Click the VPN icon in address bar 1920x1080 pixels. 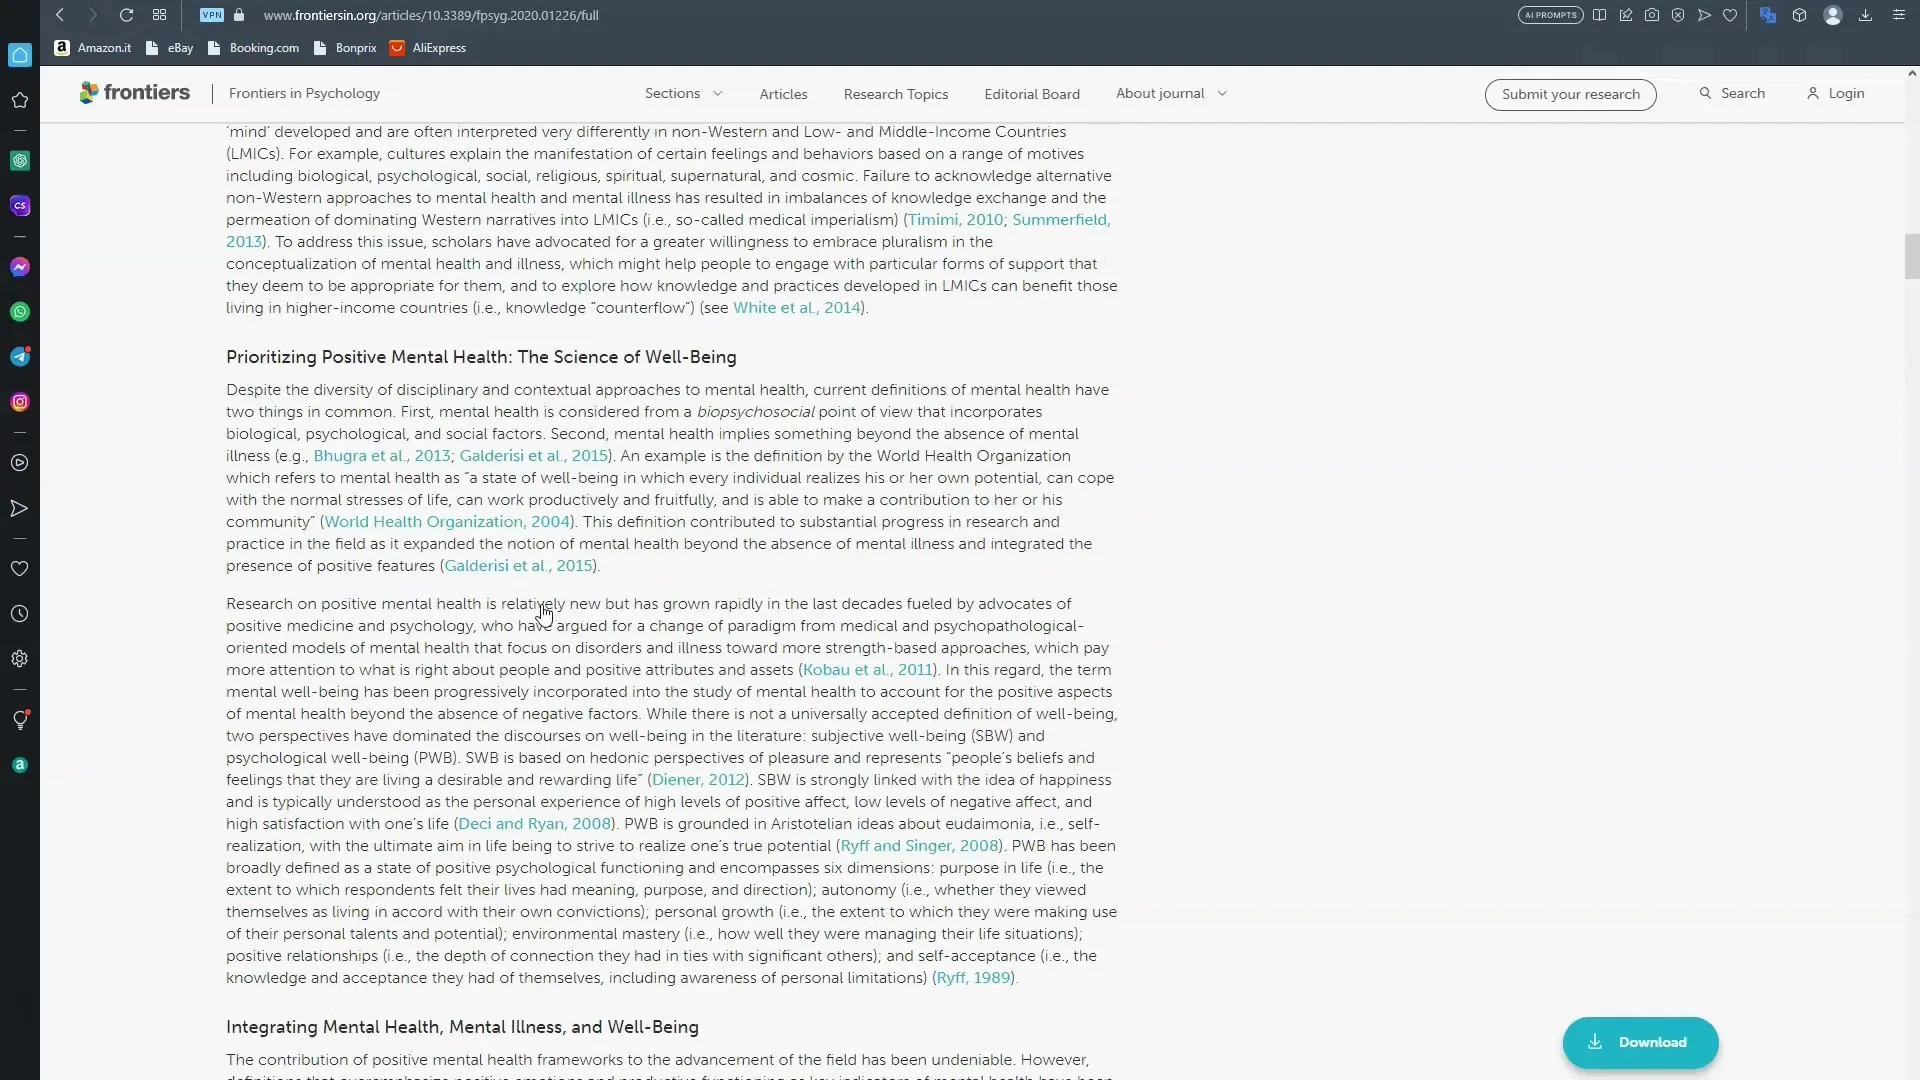click(x=211, y=15)
